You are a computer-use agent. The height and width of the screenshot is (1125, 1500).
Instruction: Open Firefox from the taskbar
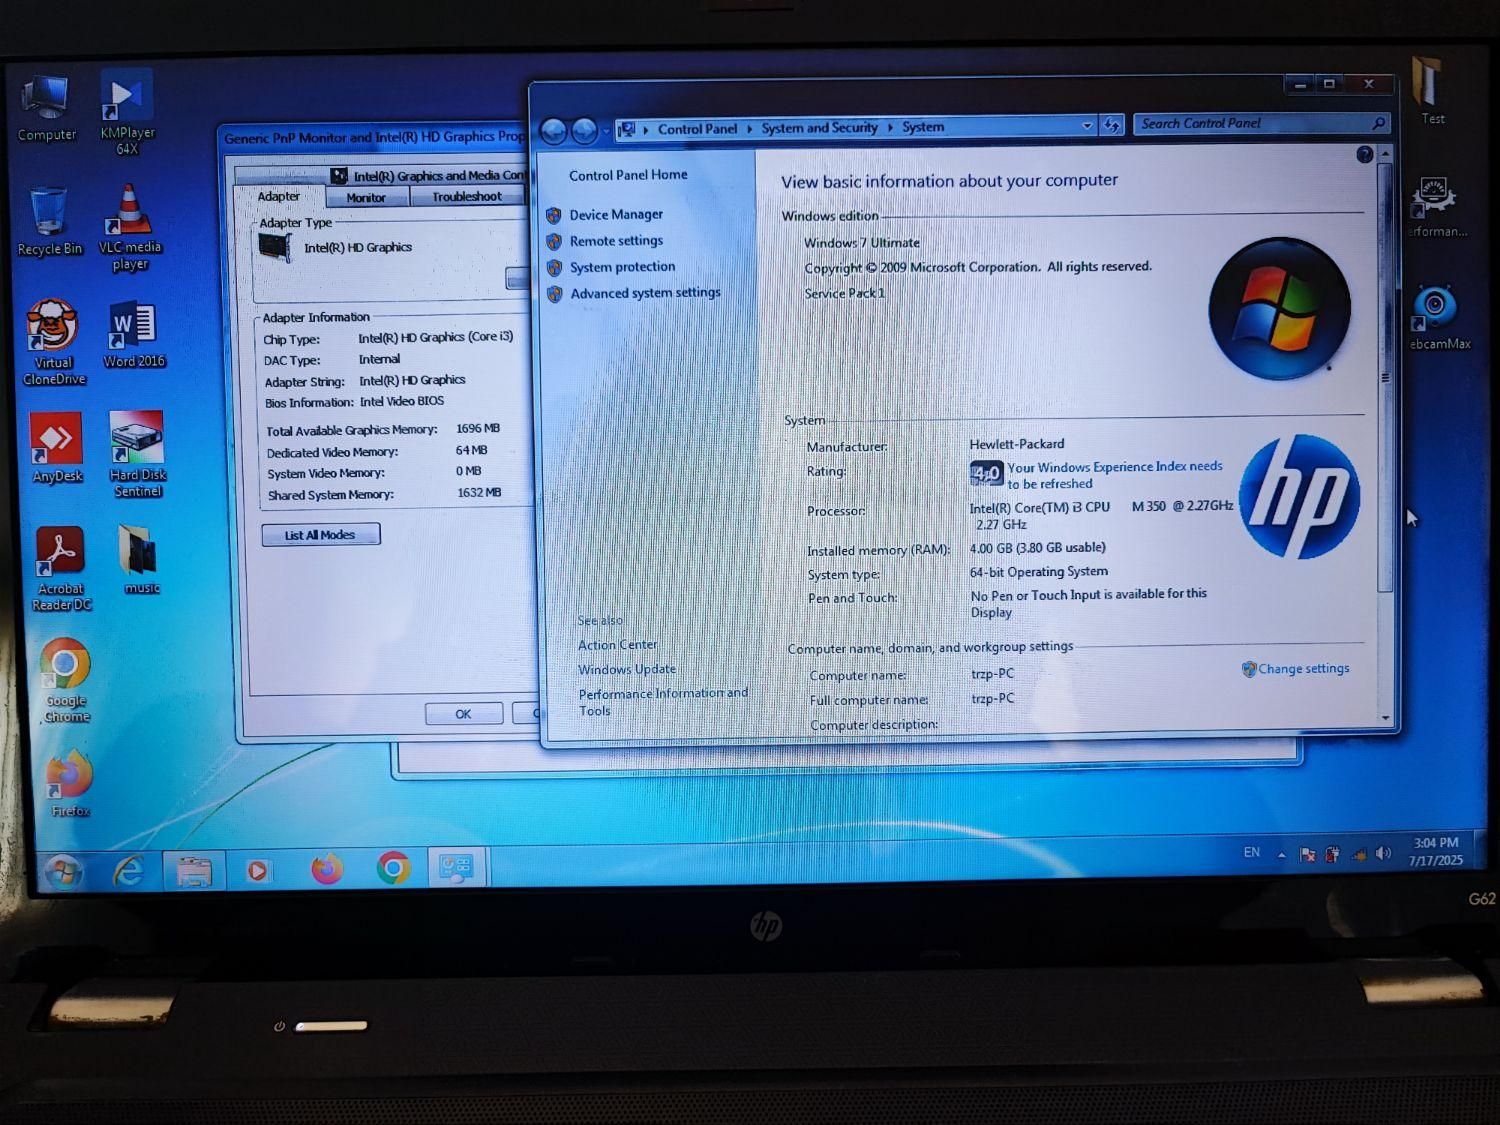[326, 869]
